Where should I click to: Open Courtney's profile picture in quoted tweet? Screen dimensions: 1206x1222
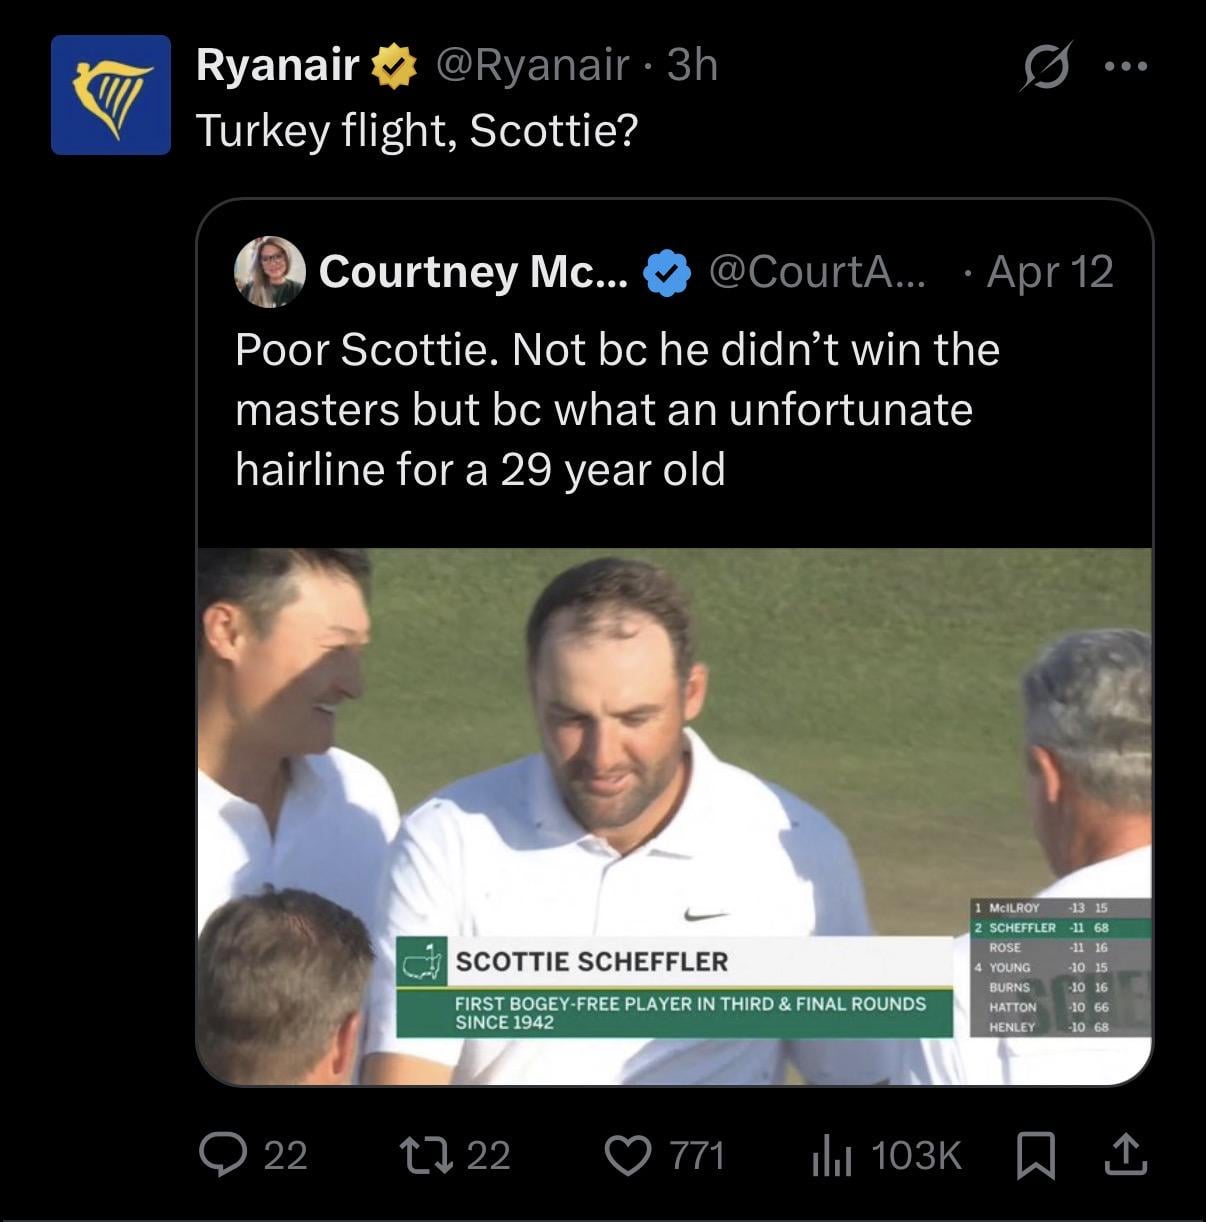click(269, 272)
